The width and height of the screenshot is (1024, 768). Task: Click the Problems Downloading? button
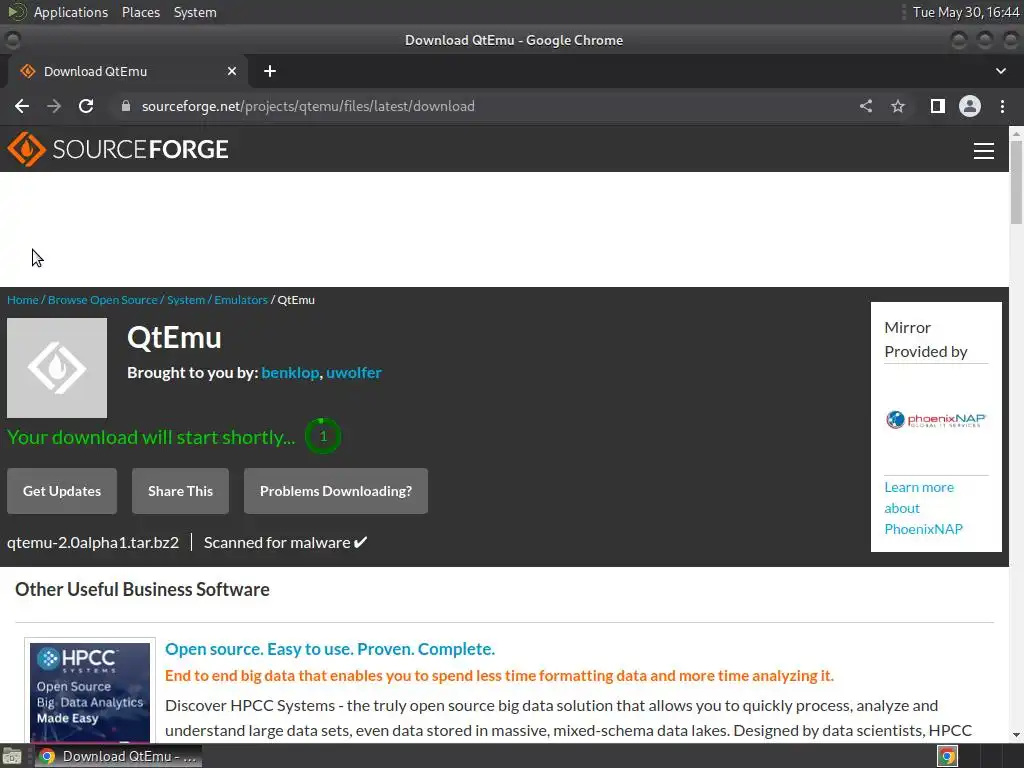pyautogui.click(x=336, y=491)
